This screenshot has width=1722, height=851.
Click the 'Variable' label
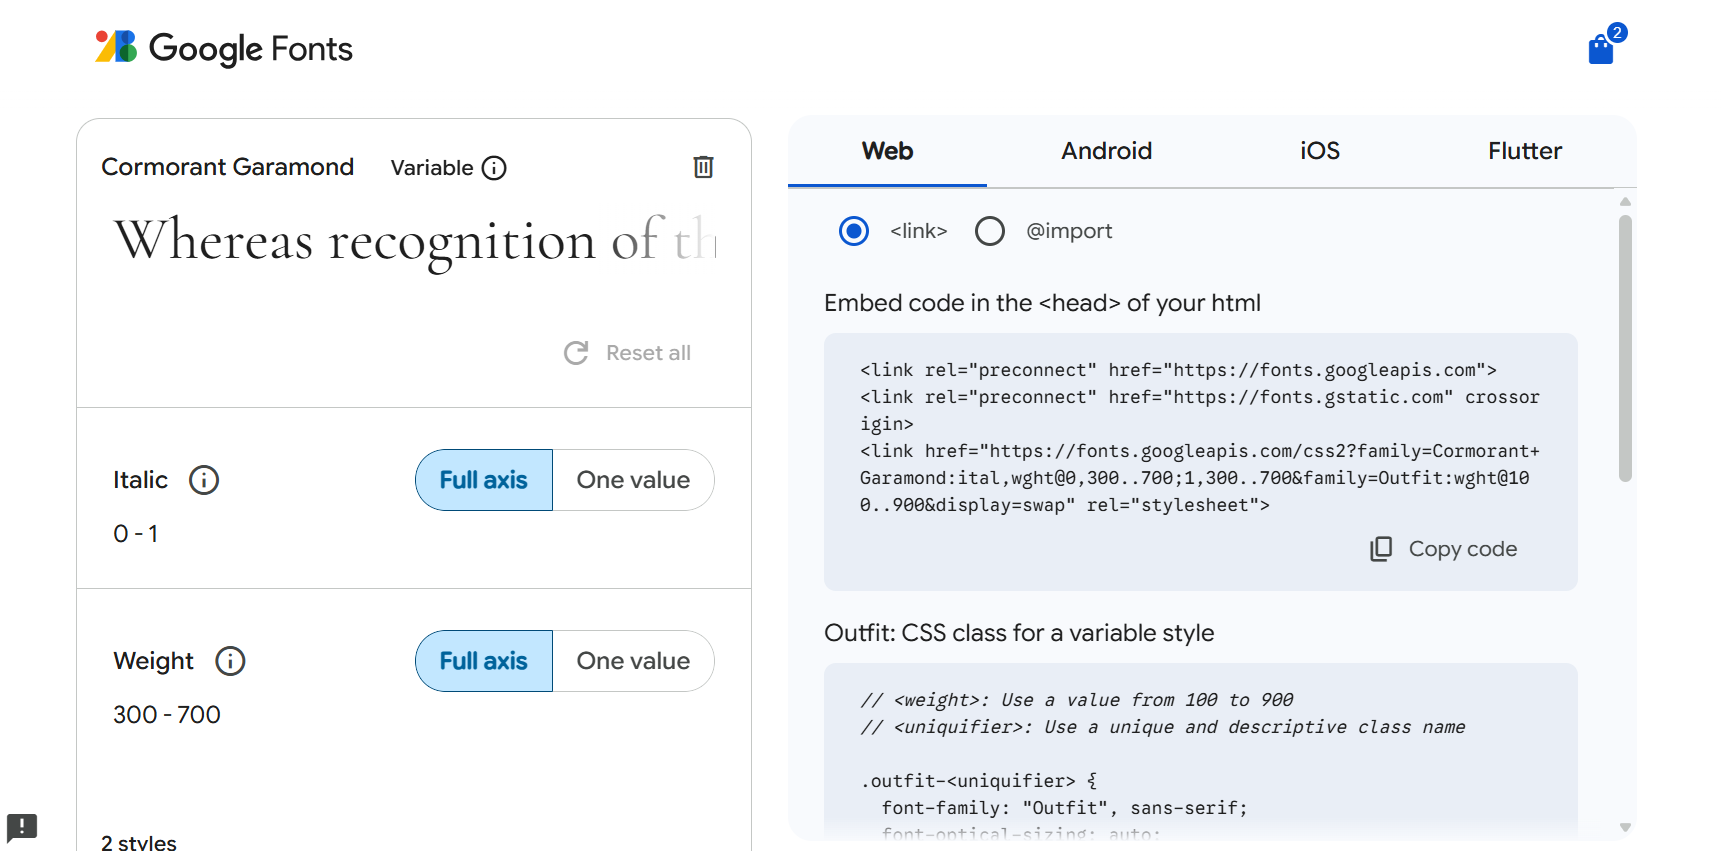click(x=432, y=168)
